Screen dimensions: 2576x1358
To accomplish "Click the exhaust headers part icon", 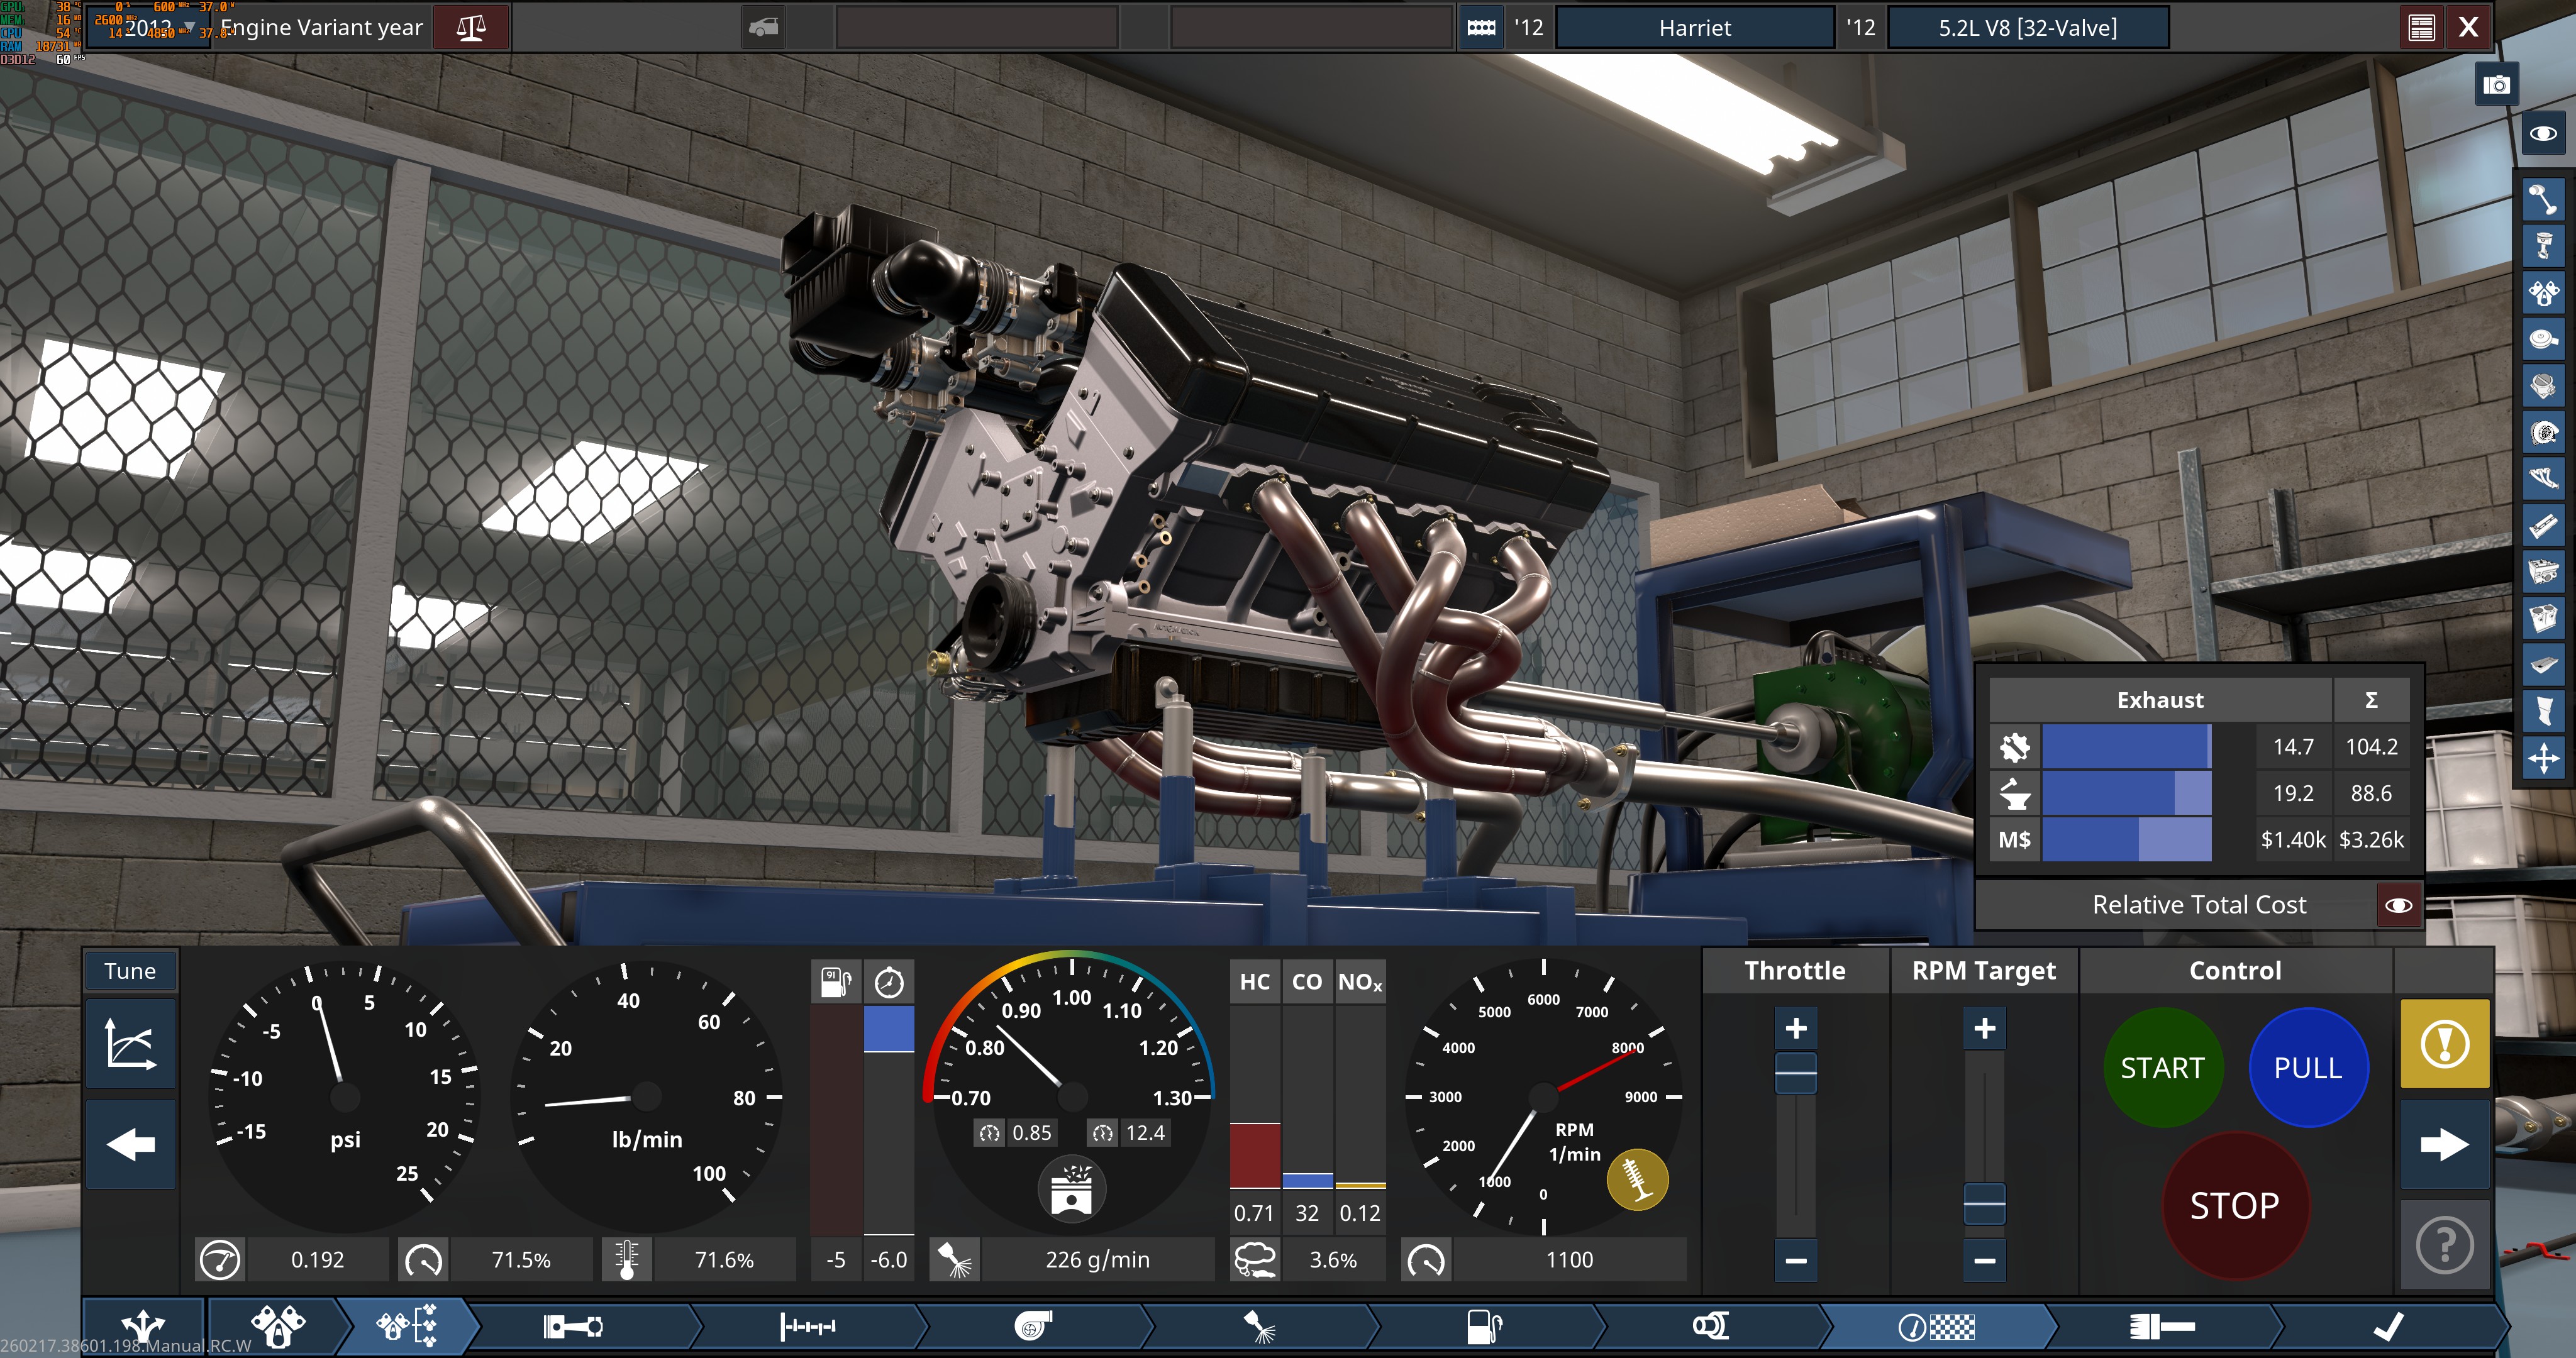I will (x=2543, y=479).
